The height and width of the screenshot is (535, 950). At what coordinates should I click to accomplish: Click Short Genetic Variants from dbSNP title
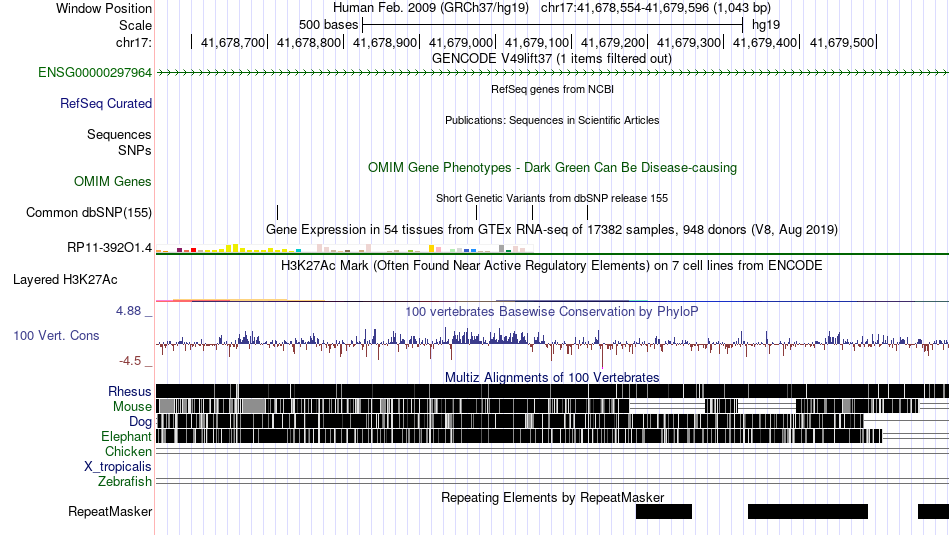point(552,198)
